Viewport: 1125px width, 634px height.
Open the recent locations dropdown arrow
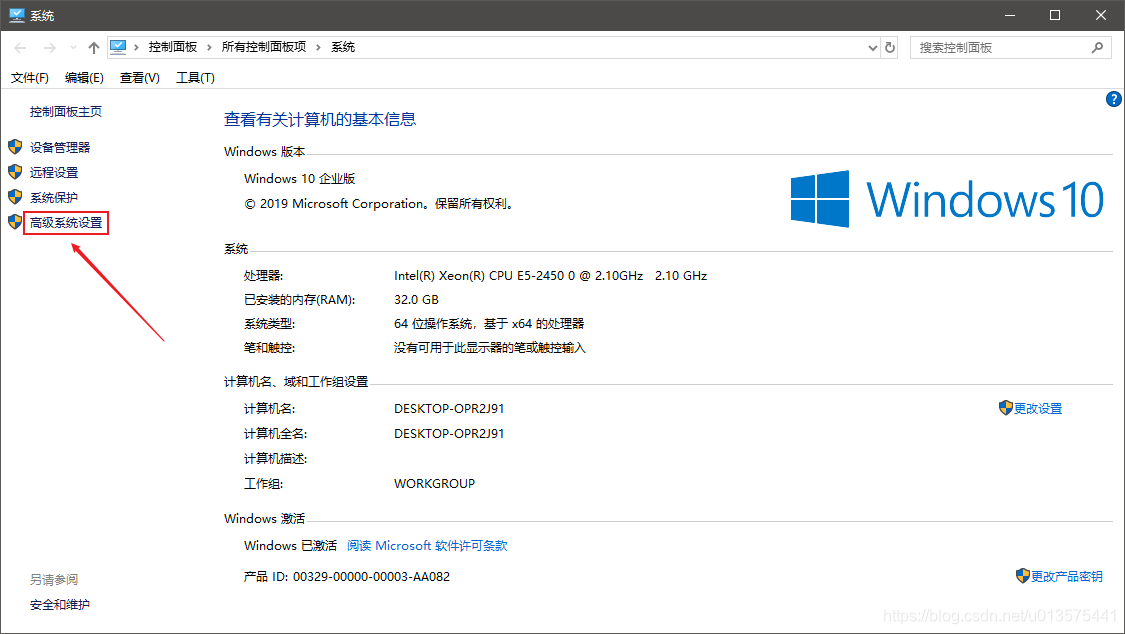pyautogui.click(x=73, y=47)
